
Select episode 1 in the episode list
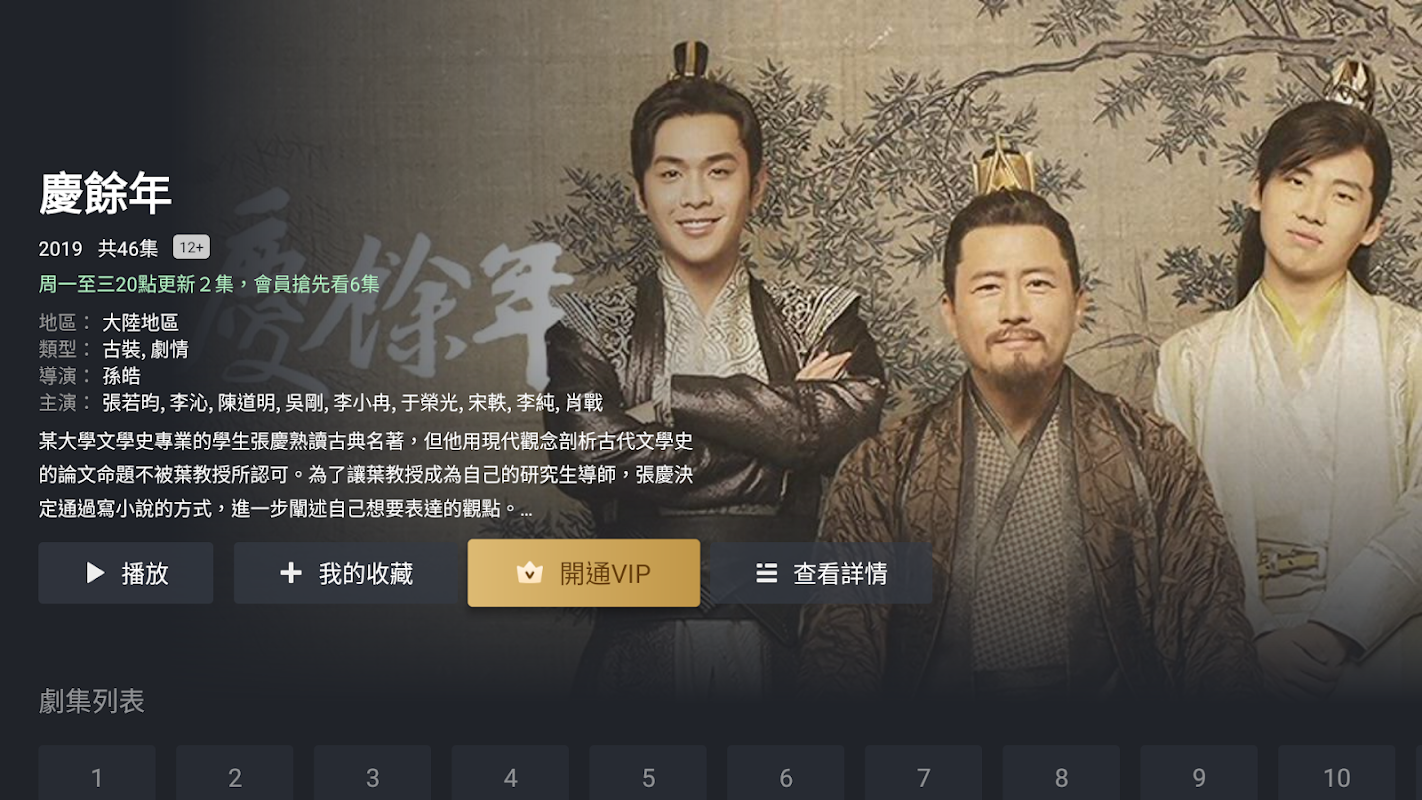point(97,773)
